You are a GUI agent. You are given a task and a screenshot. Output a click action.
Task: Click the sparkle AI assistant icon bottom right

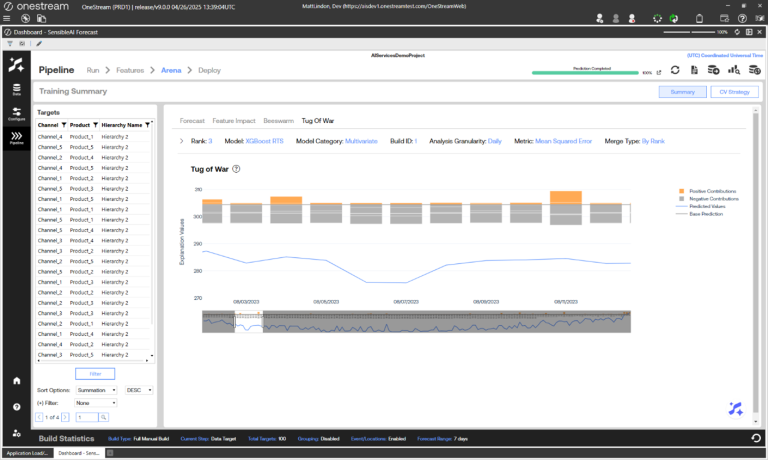tap(735, 408)
